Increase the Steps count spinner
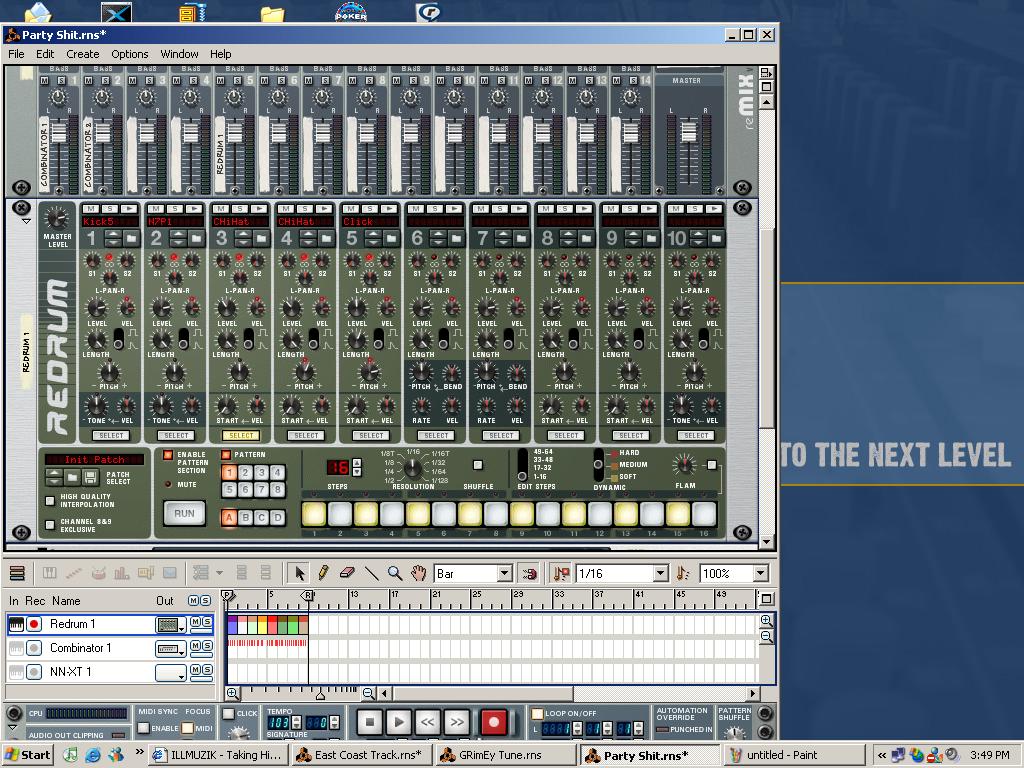Image resolution: width=1024 pixels, height=768 pixels. pyautogui.click(x=357, y=463)
